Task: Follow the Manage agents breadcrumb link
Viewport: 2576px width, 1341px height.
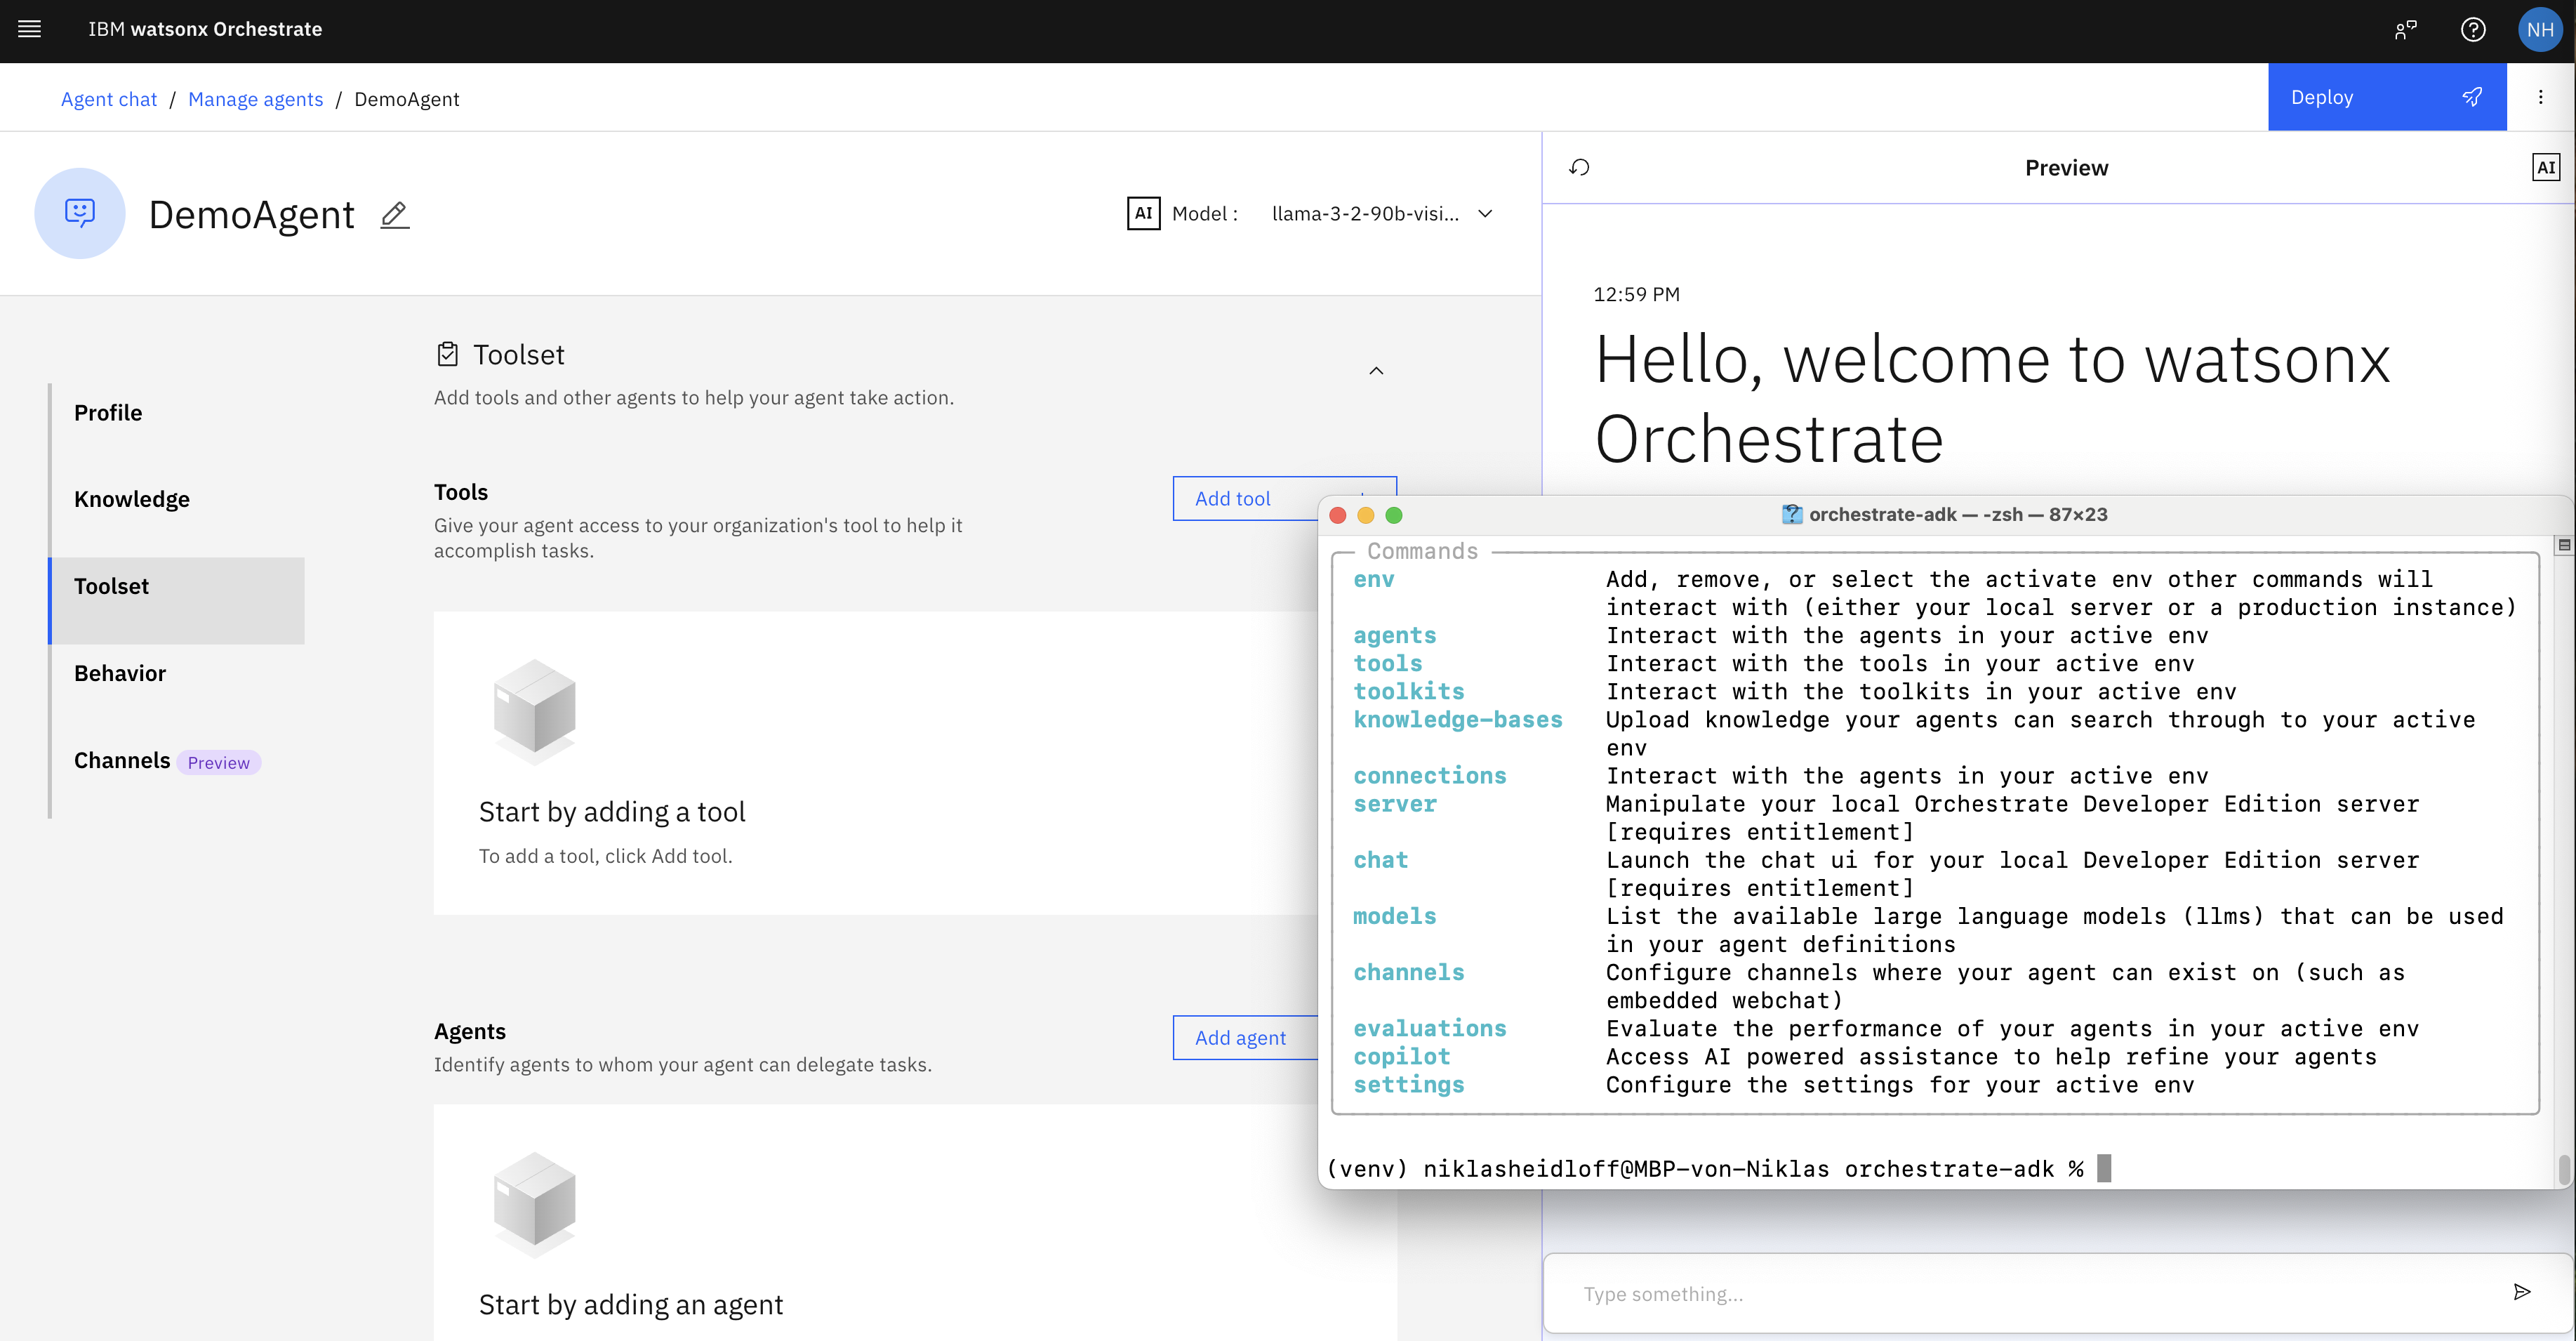Action: click(256, 99)
